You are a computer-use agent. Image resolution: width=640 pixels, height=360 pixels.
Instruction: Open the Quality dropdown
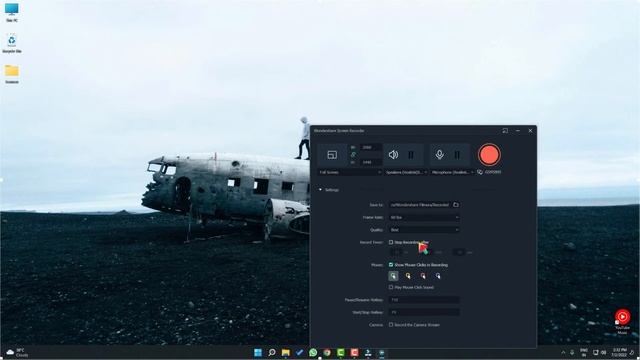point(424,230)
